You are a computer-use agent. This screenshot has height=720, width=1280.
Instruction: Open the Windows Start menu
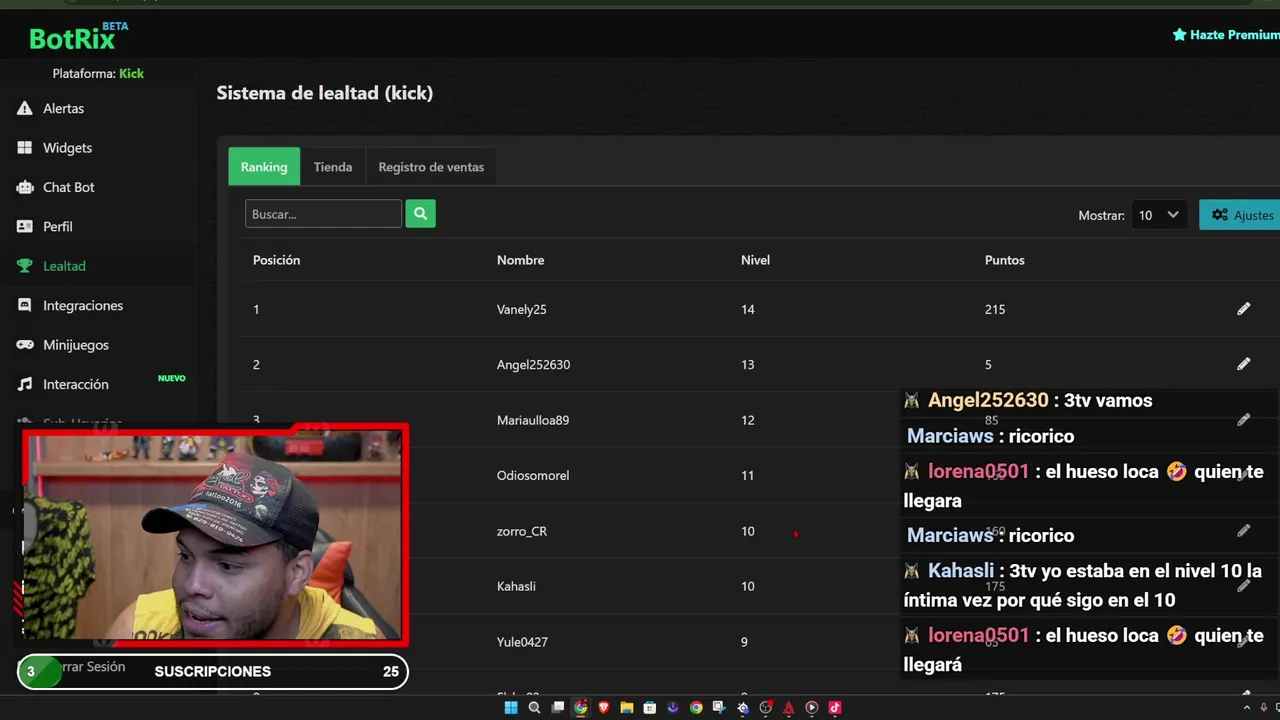click(x=511, y=708)
